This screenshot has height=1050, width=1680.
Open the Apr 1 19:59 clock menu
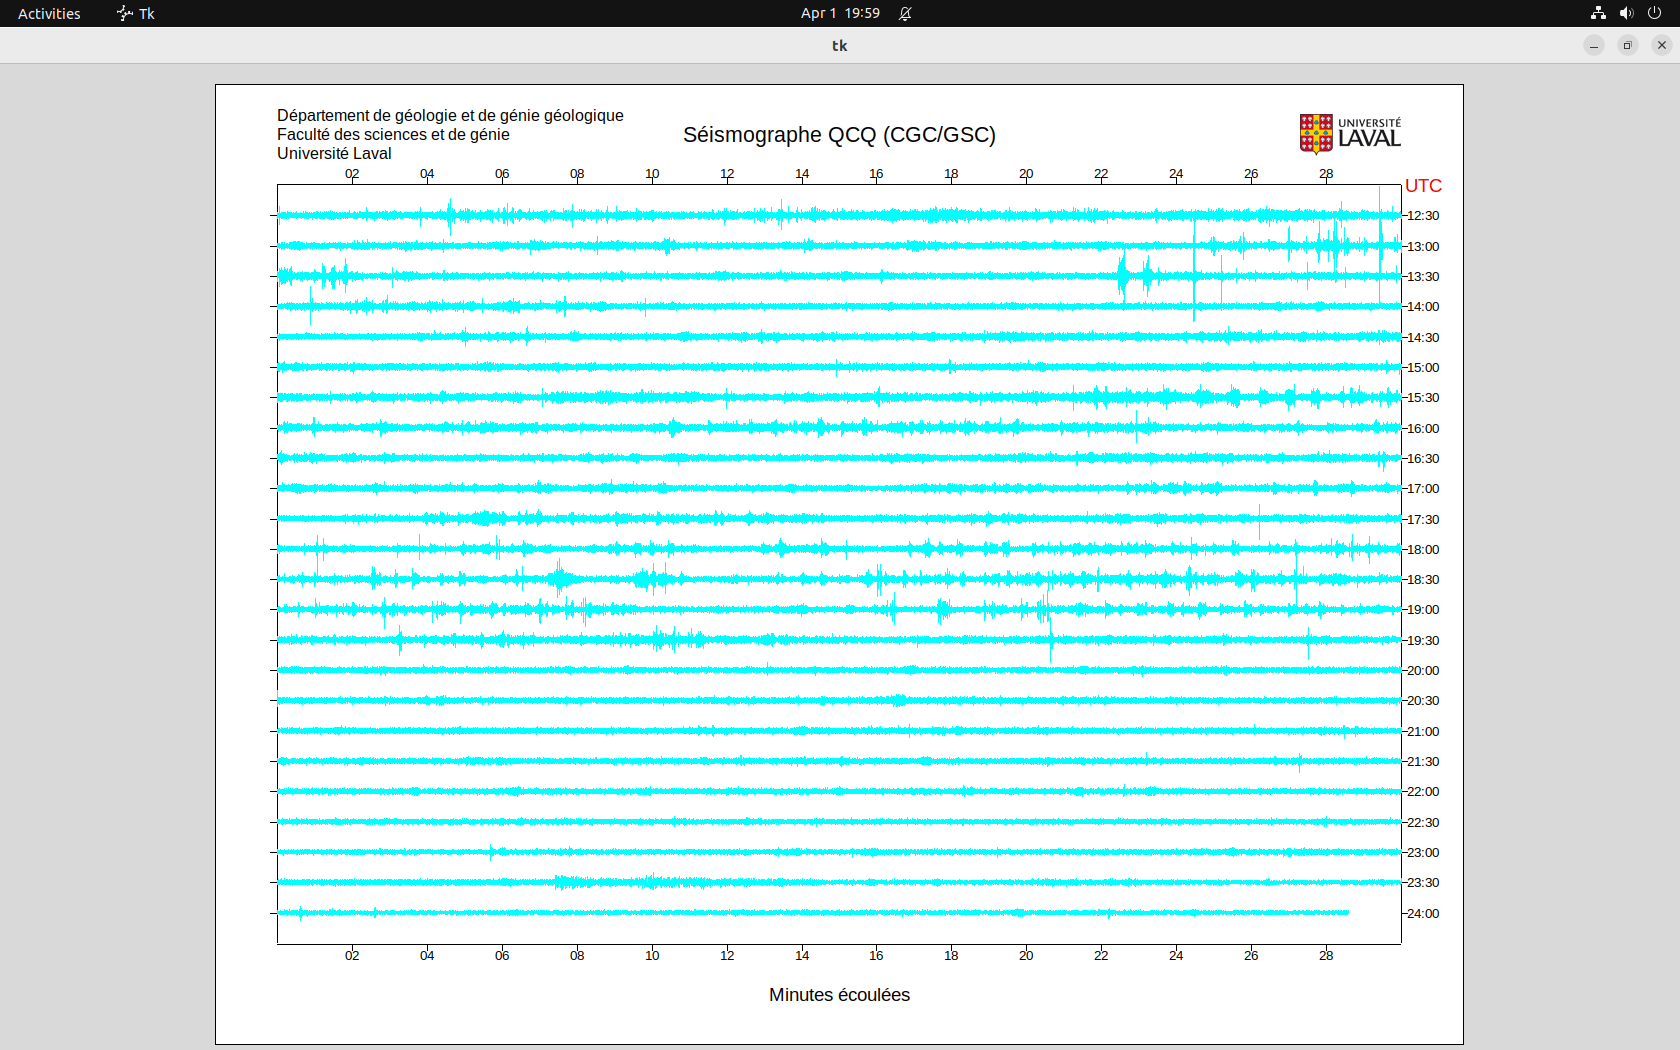click(840, 13)
